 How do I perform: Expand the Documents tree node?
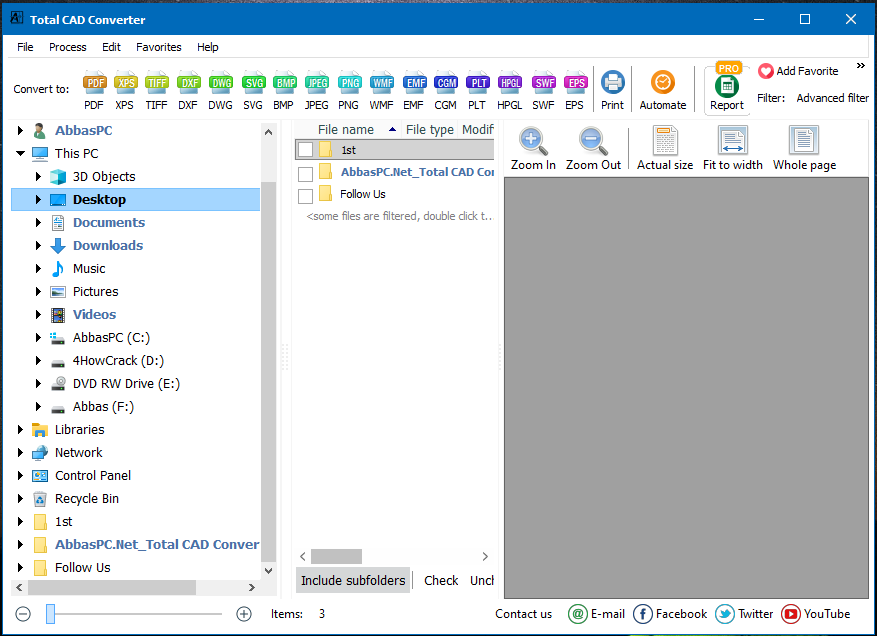(x=39, y=222)
